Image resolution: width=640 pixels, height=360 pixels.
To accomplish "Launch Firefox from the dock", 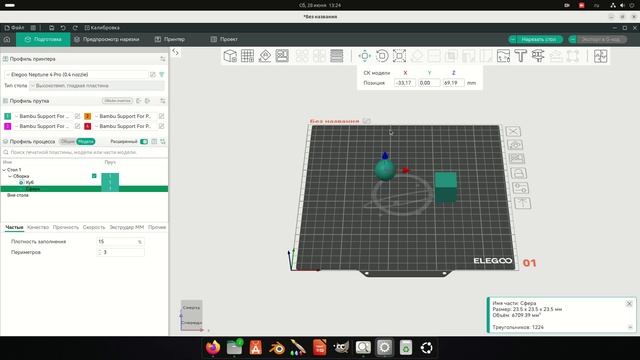I will pos(213,348).
